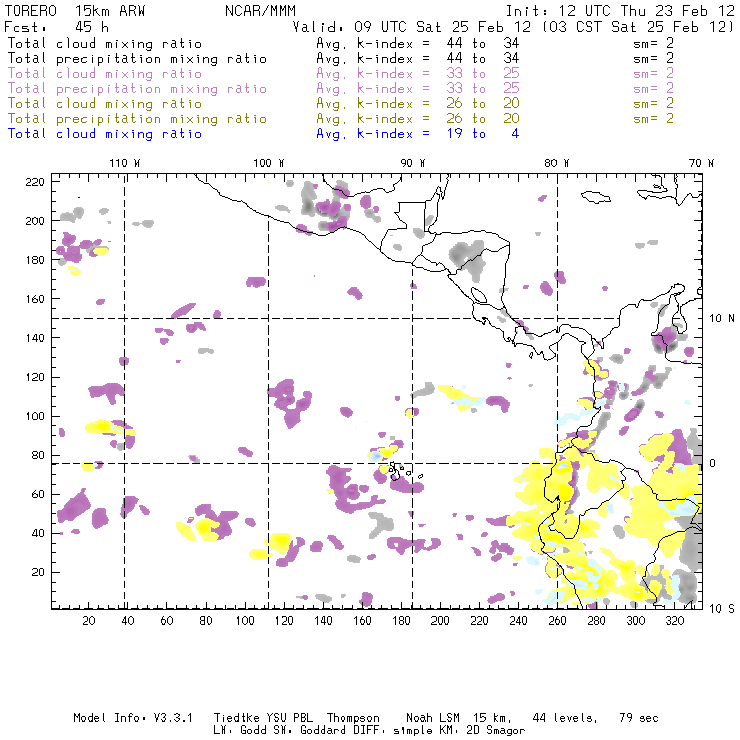Click the 220 tick label on vertical axis
740x740 pixels.
[36, 181]
